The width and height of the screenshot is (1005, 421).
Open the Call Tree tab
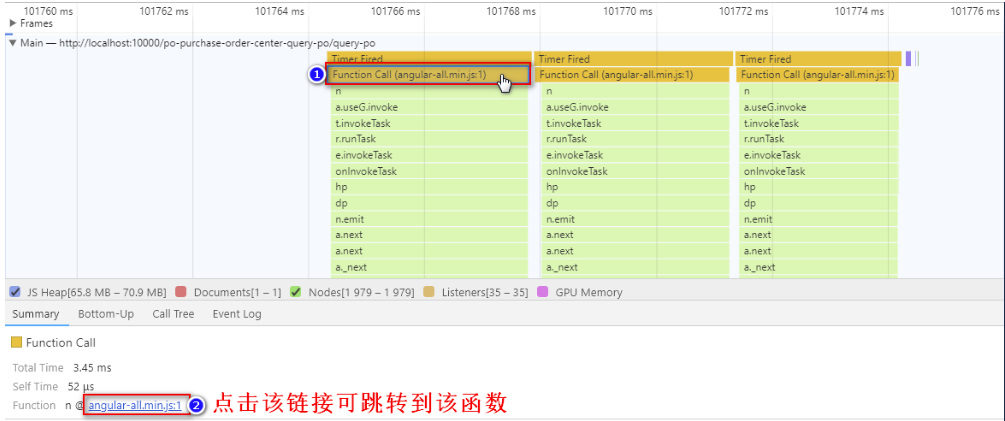point(173,314)
